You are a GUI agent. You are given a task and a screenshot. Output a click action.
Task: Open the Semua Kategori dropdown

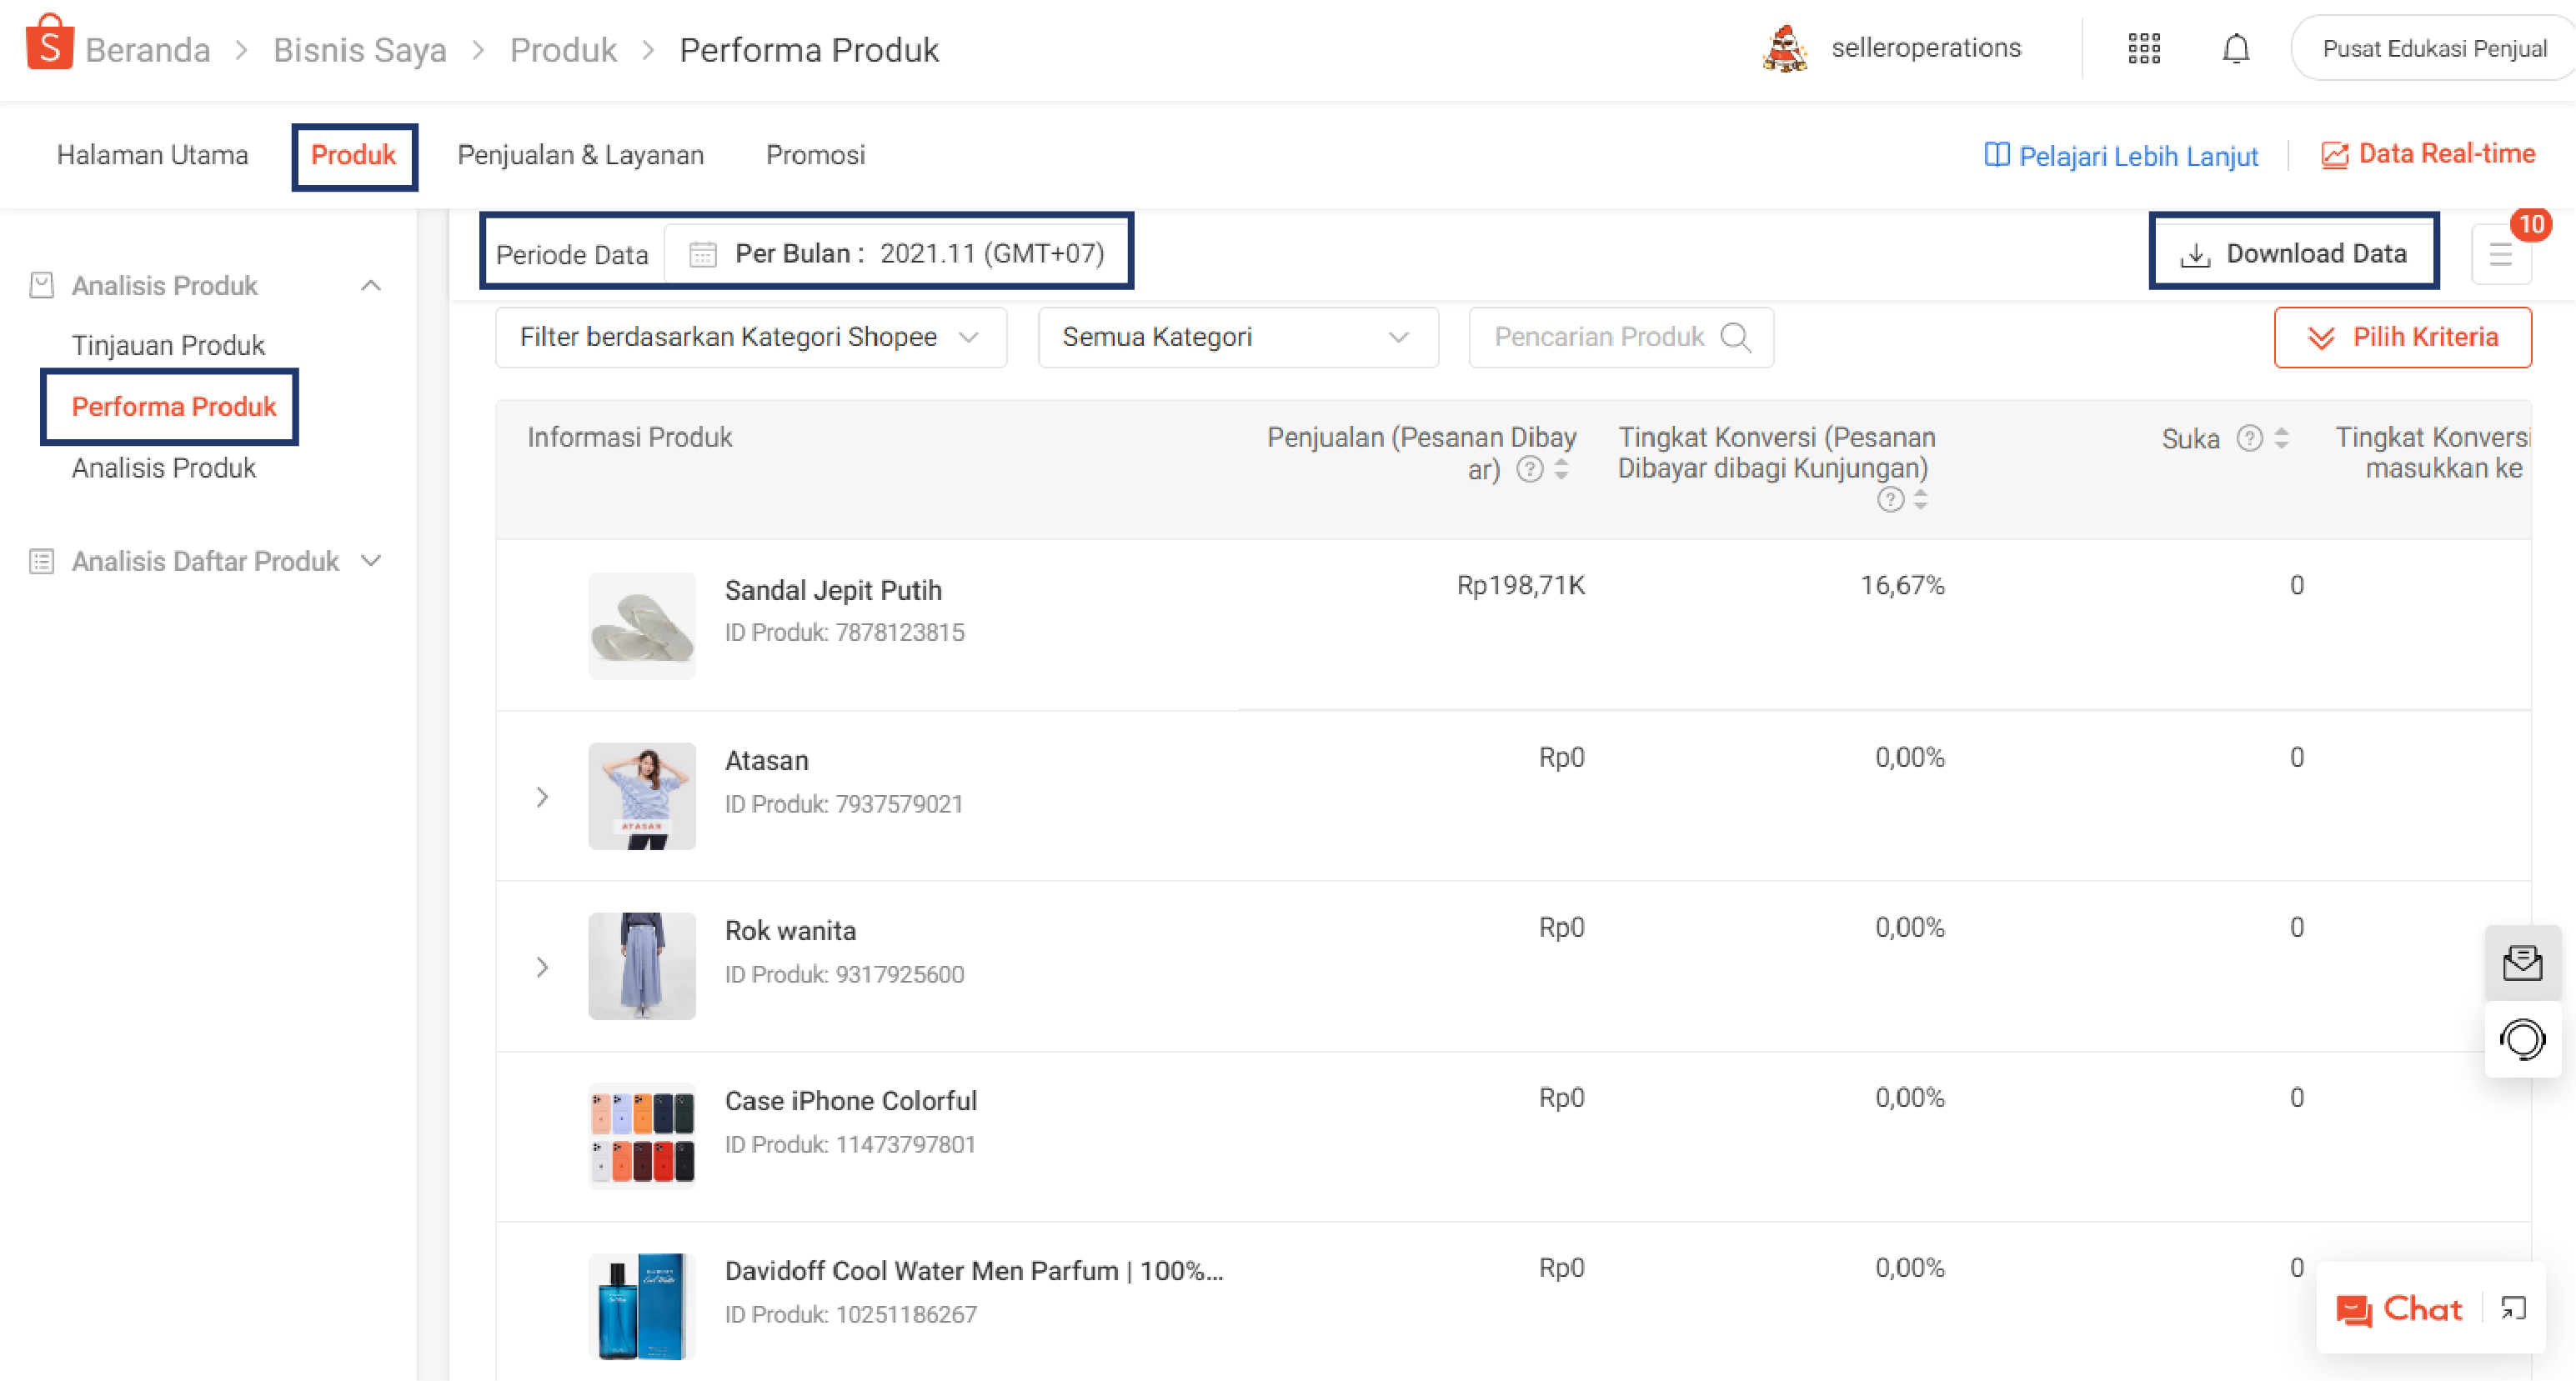(x=1238, y=338)
